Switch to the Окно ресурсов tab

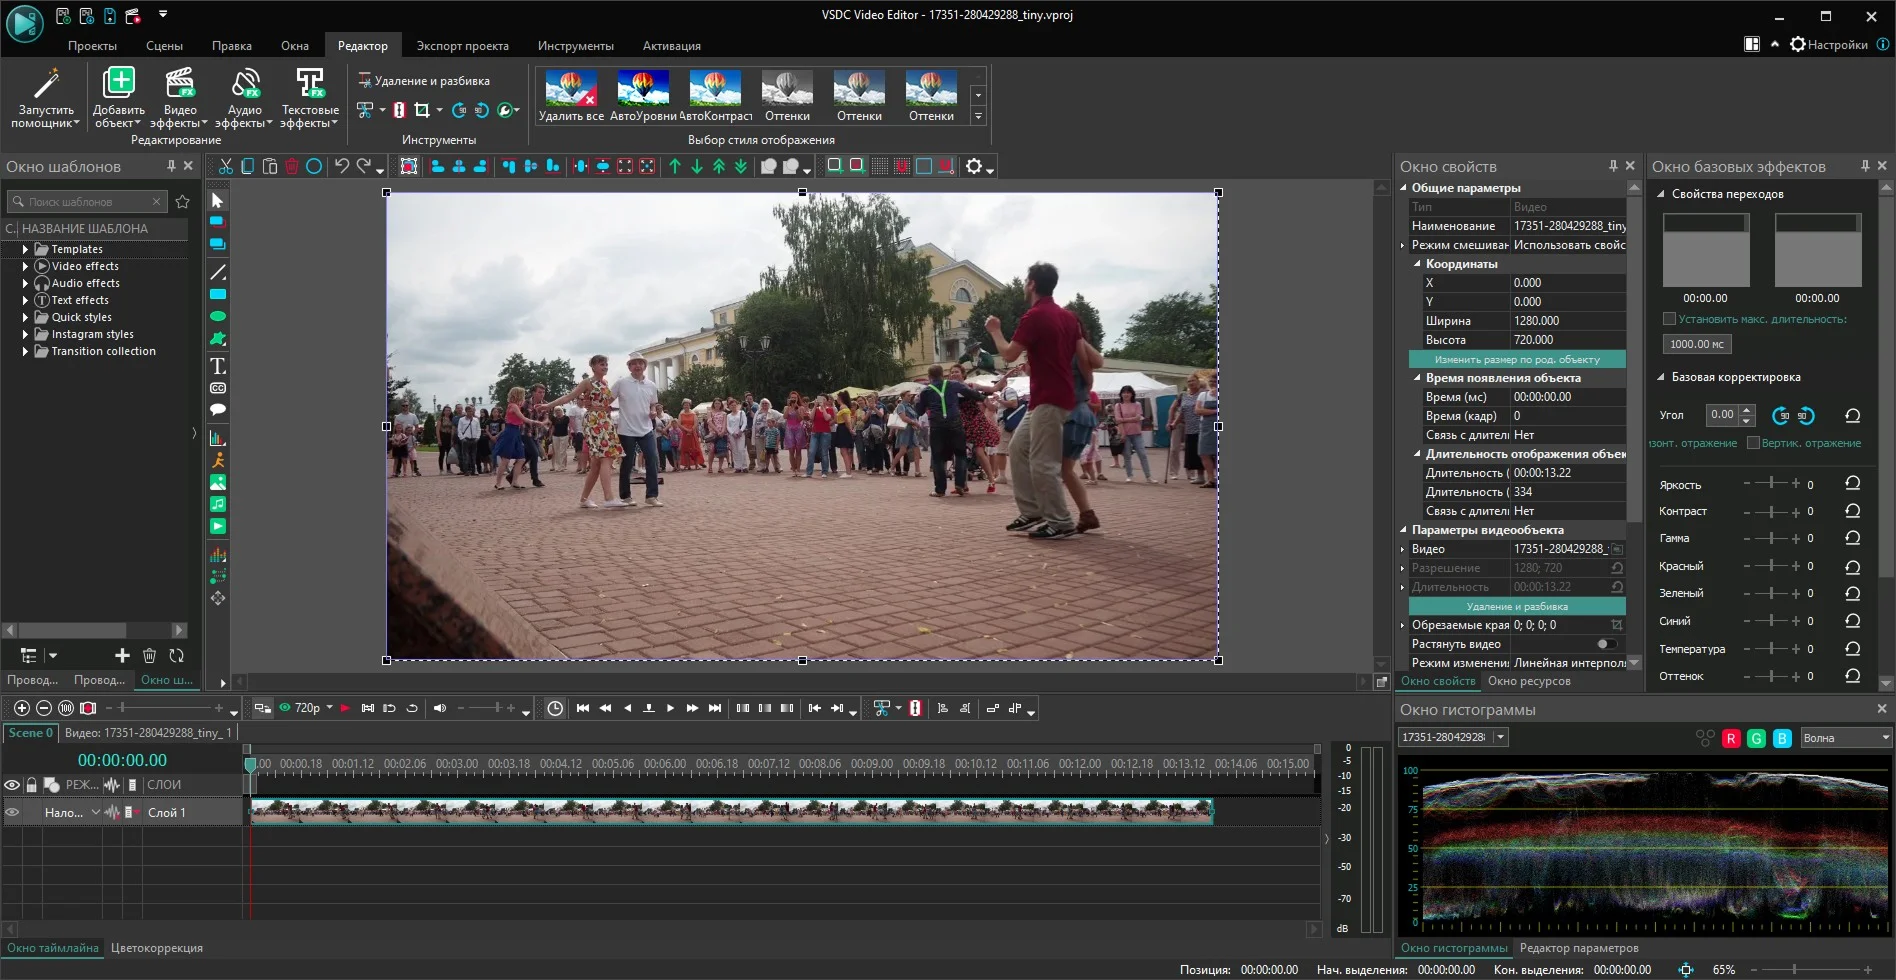pyautogui.click(x=1529, y=681)
